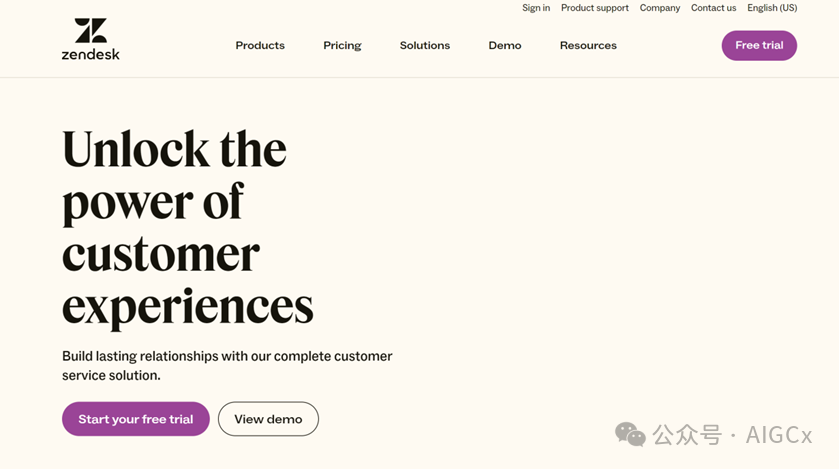The height and width of the screenshot is (469, 839).
Task: Click the "Unlock the power" headline
Action: coord(188,227)
